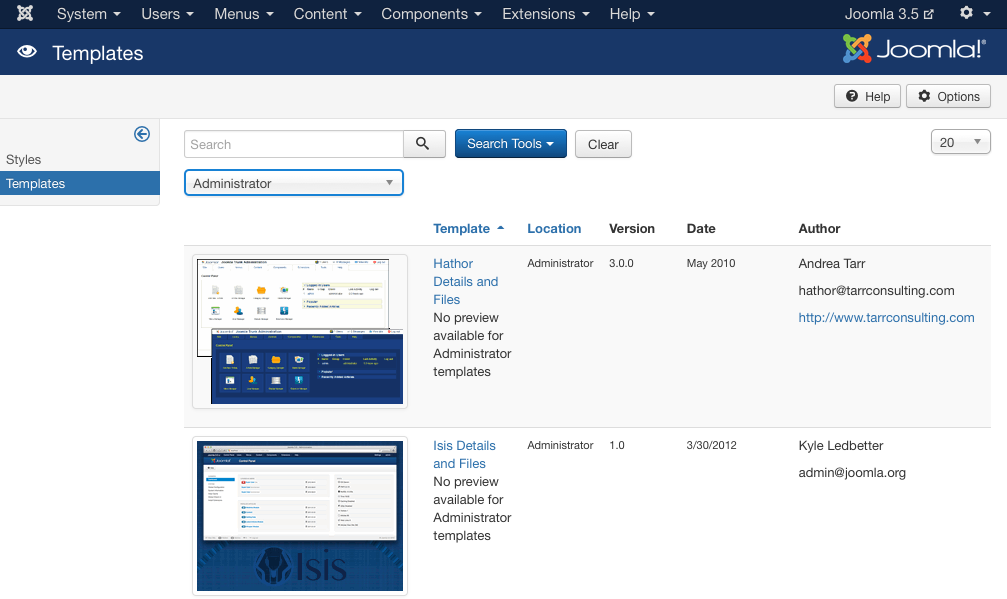Click the Joomla icon in the top menu bar
This screenshot has width=1007, height=599.
25,13
